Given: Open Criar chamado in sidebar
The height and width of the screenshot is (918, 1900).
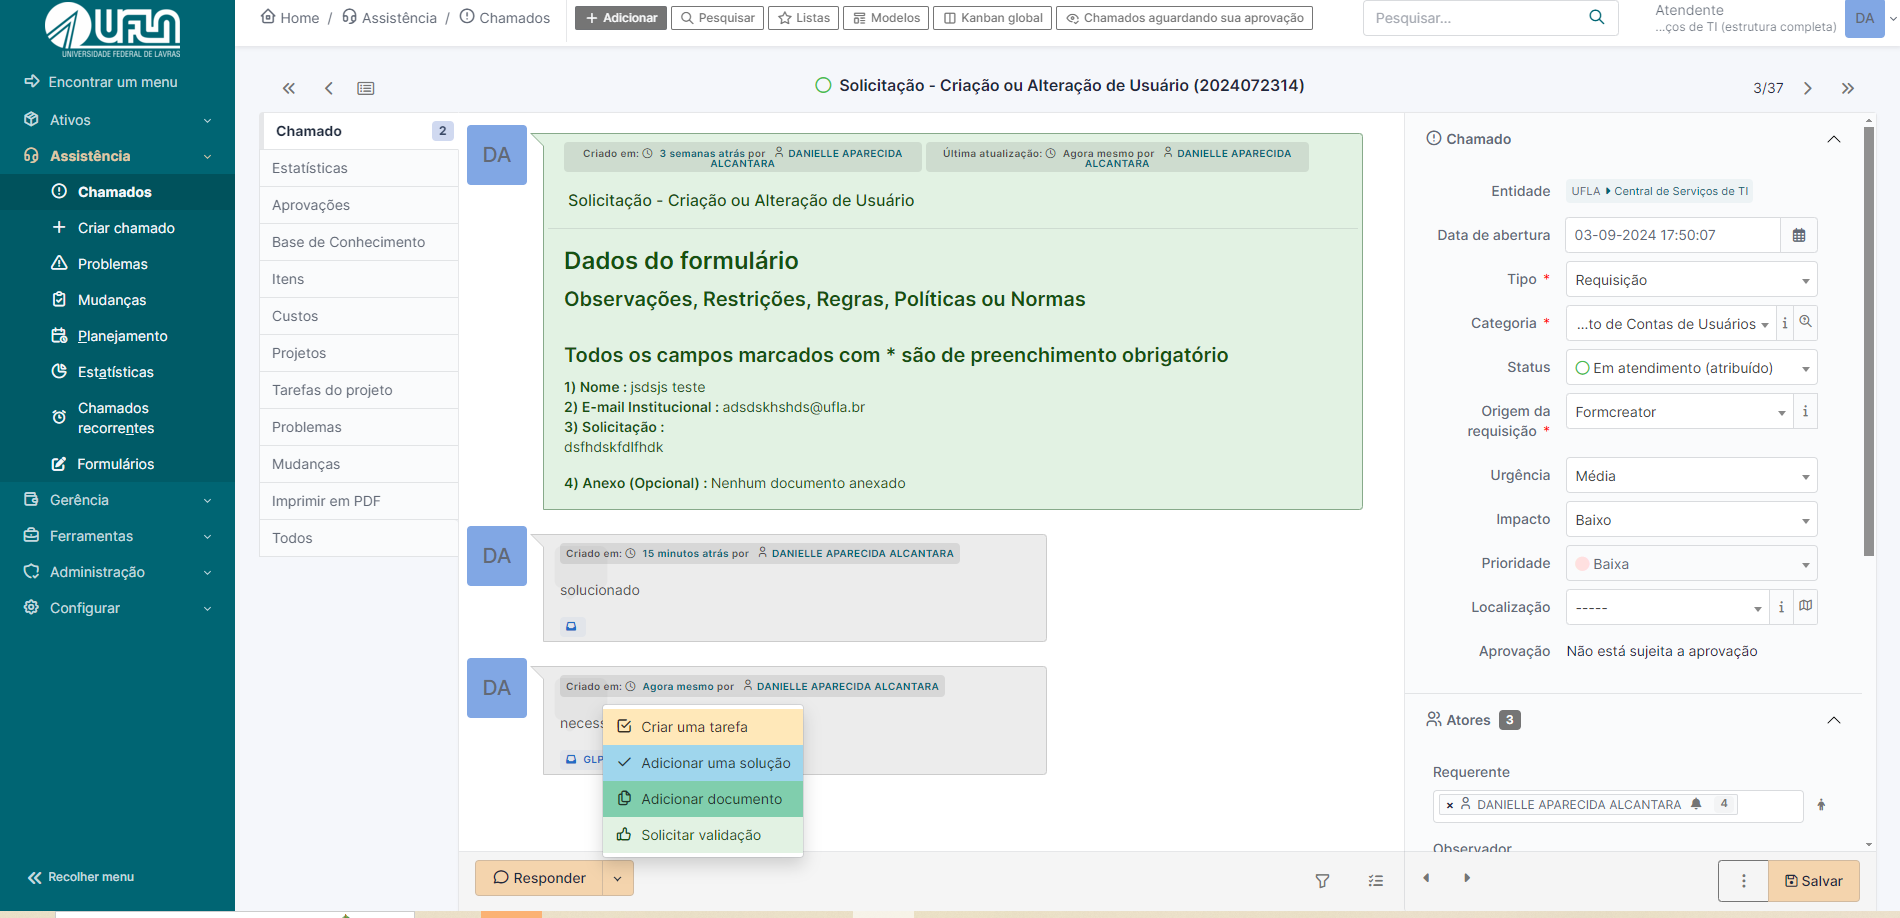Looking at the screenshot, I should click(117, 228).
